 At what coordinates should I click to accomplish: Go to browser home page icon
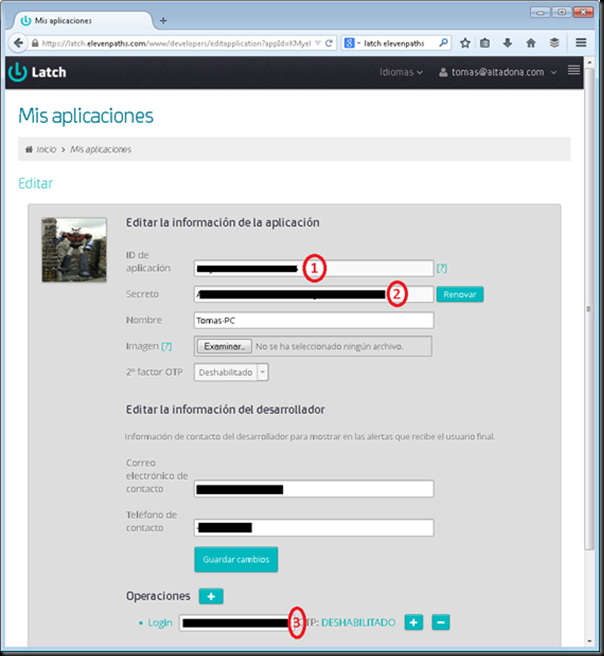coord(531,43)
